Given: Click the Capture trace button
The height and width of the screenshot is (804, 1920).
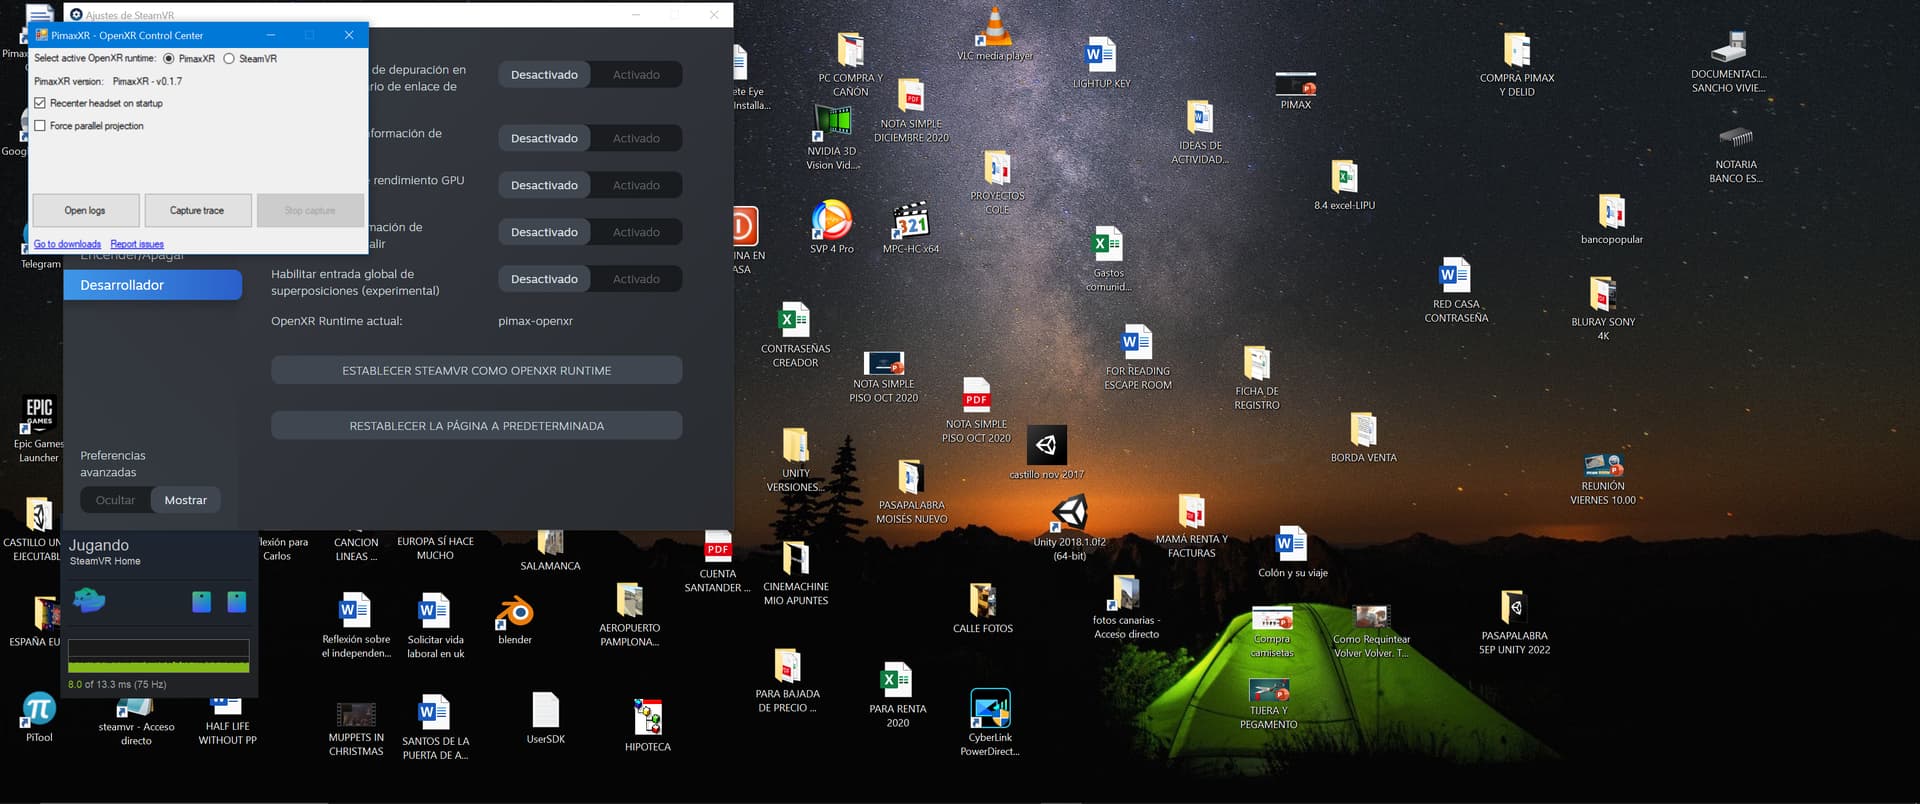Looking at the screenshot, I should pyautogui.click(x=197, y=210).
